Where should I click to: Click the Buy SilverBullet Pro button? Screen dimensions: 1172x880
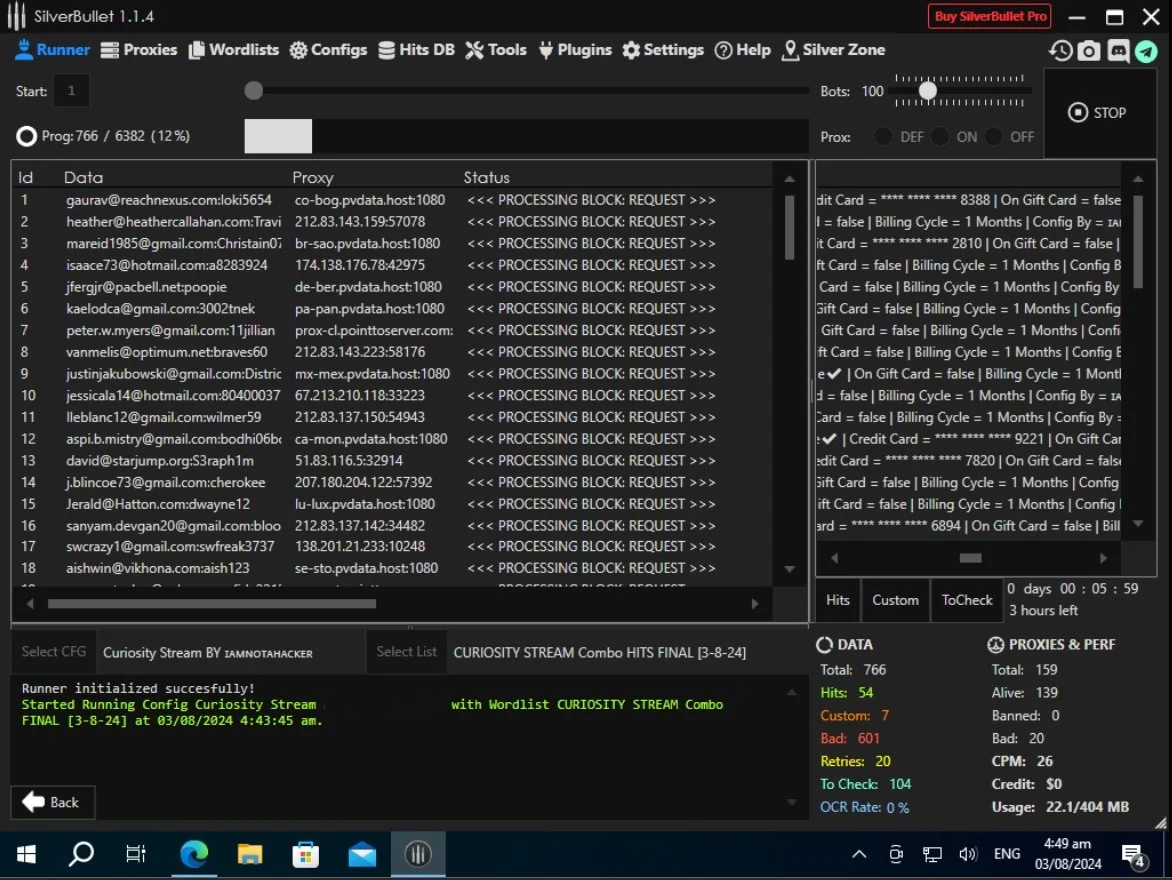(990, 16)
